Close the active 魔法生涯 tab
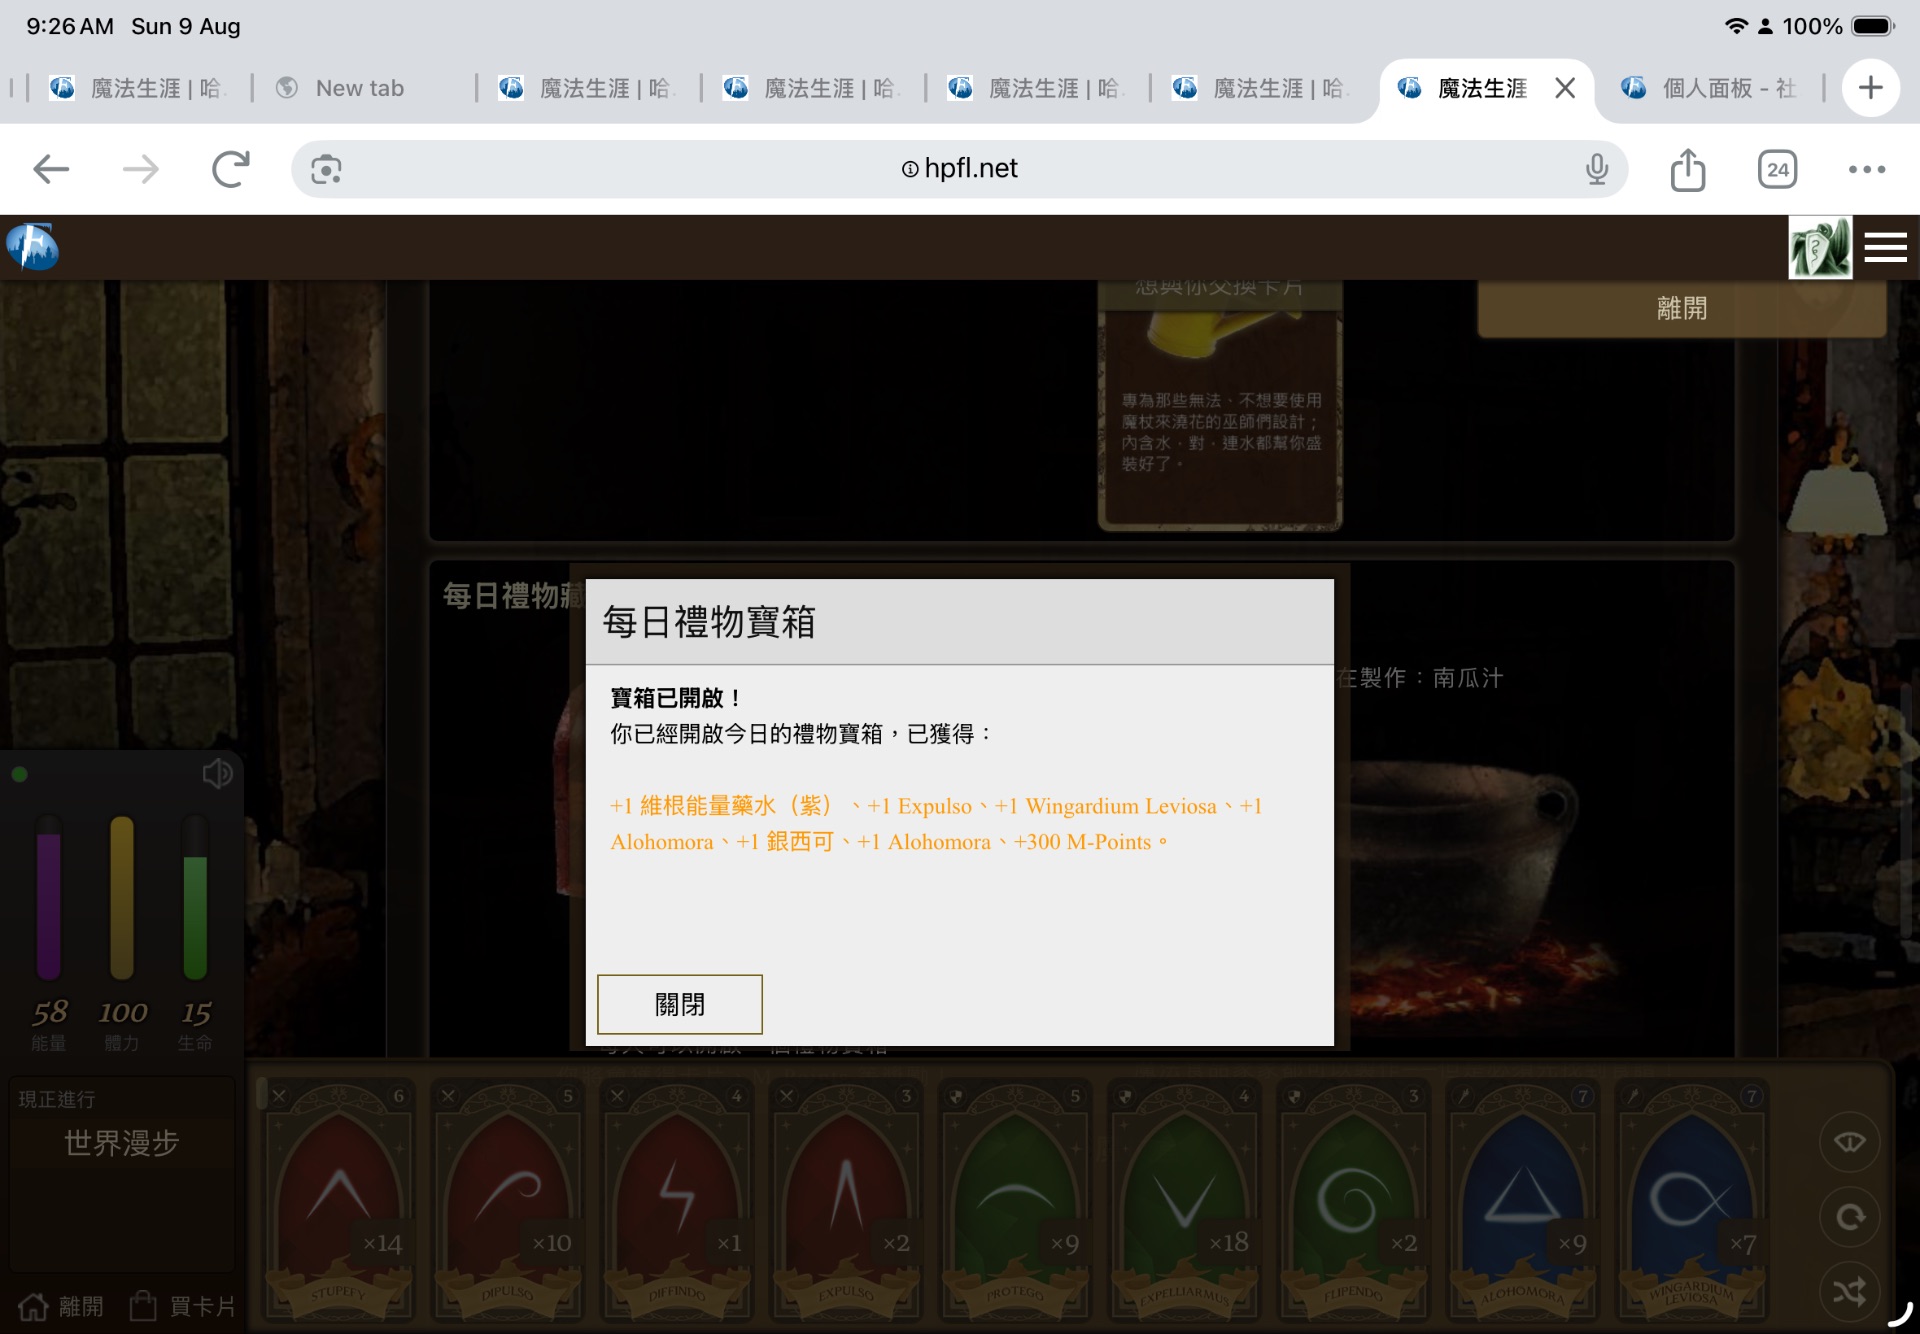Screen dimensions: 1920x1334 coord(1565,88)
